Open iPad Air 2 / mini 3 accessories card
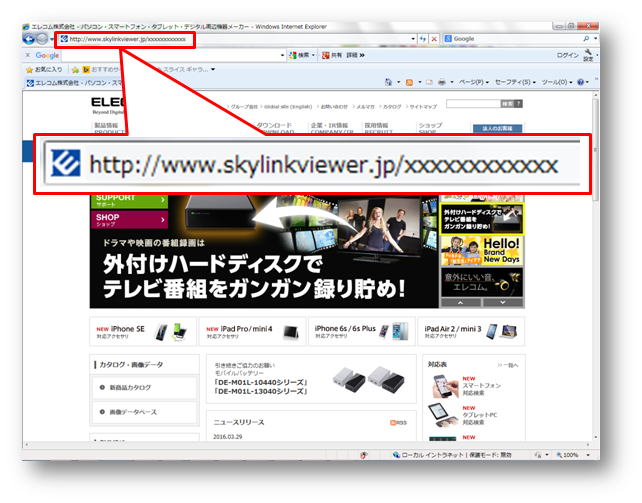 coord(472,331)
